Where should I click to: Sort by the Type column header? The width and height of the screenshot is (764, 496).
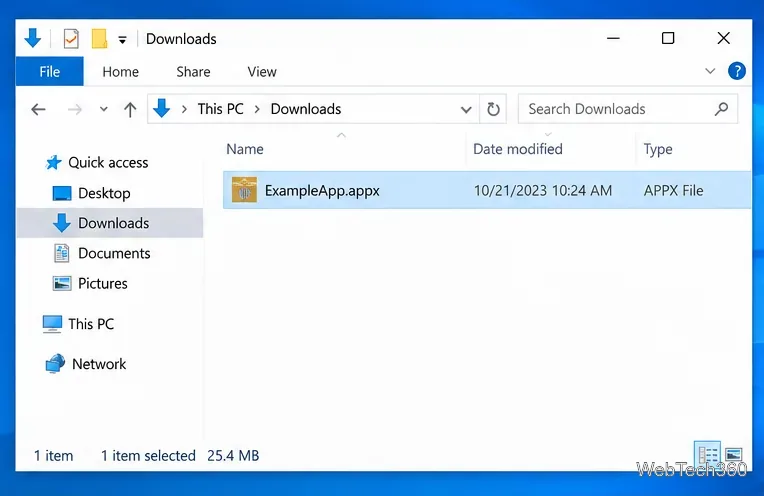pos(658,149)
